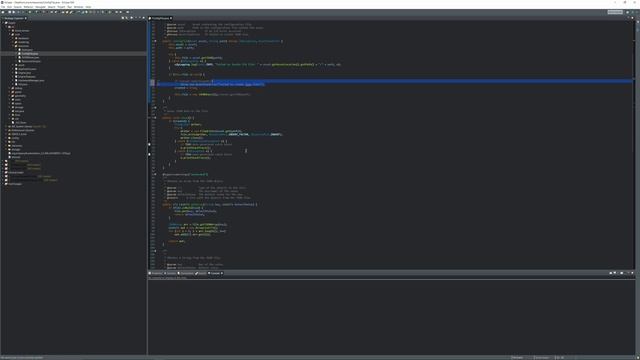Switch to the Search tab
The height and width of the screenshot is (360, 640).
click(x=201, y=273)
